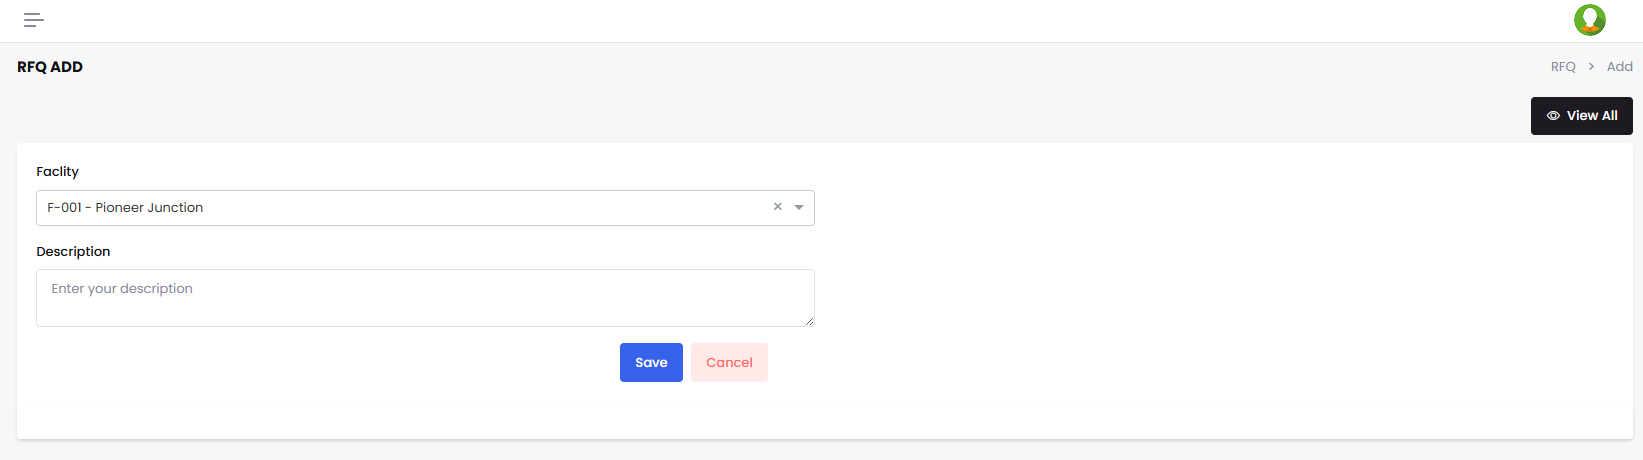The image size is (1643, 460).
Task: Click the selected value F-001 - Pioneer Junction
Action: click(x=125, y=208)
